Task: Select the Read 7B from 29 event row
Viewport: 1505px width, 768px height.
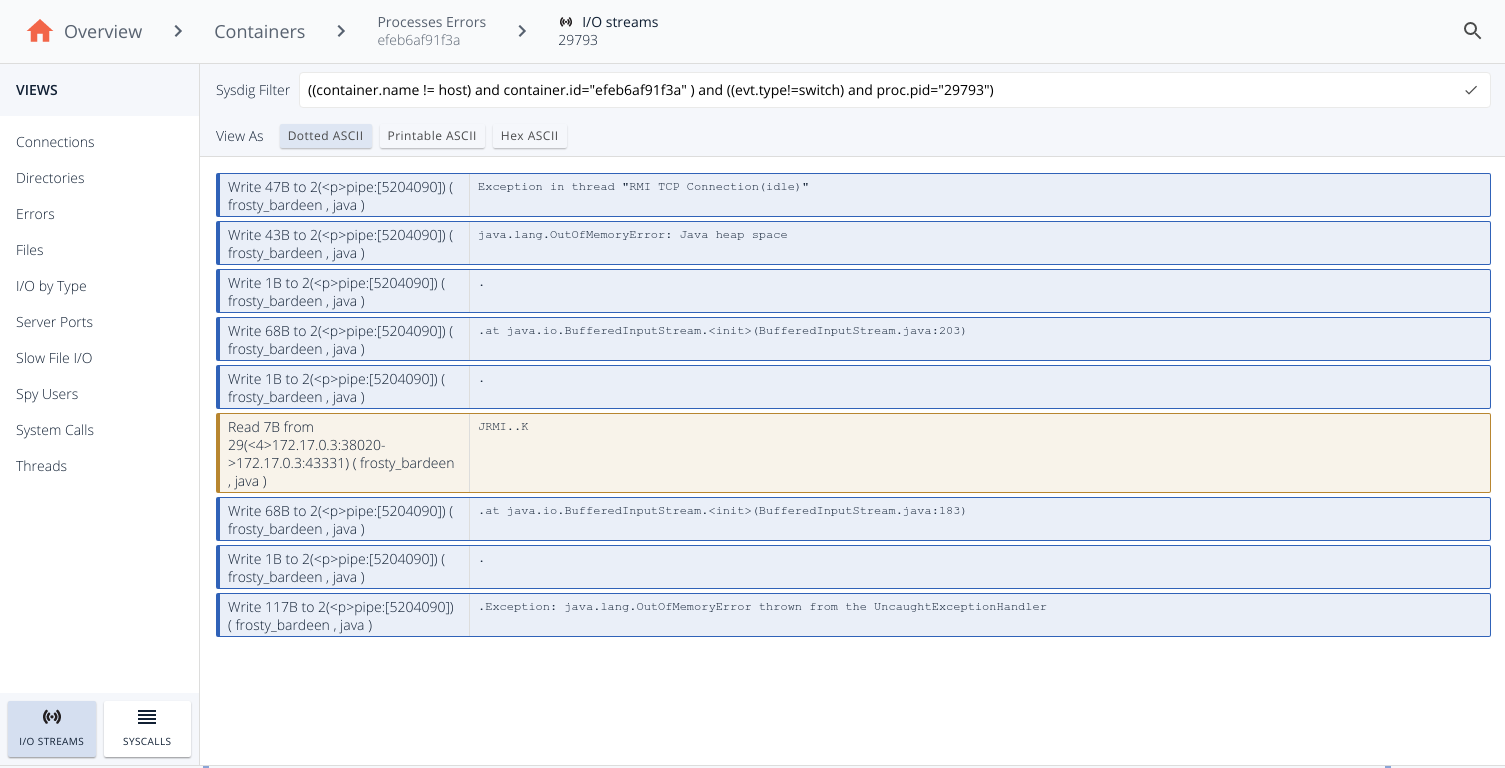Action: coord(853,453)
